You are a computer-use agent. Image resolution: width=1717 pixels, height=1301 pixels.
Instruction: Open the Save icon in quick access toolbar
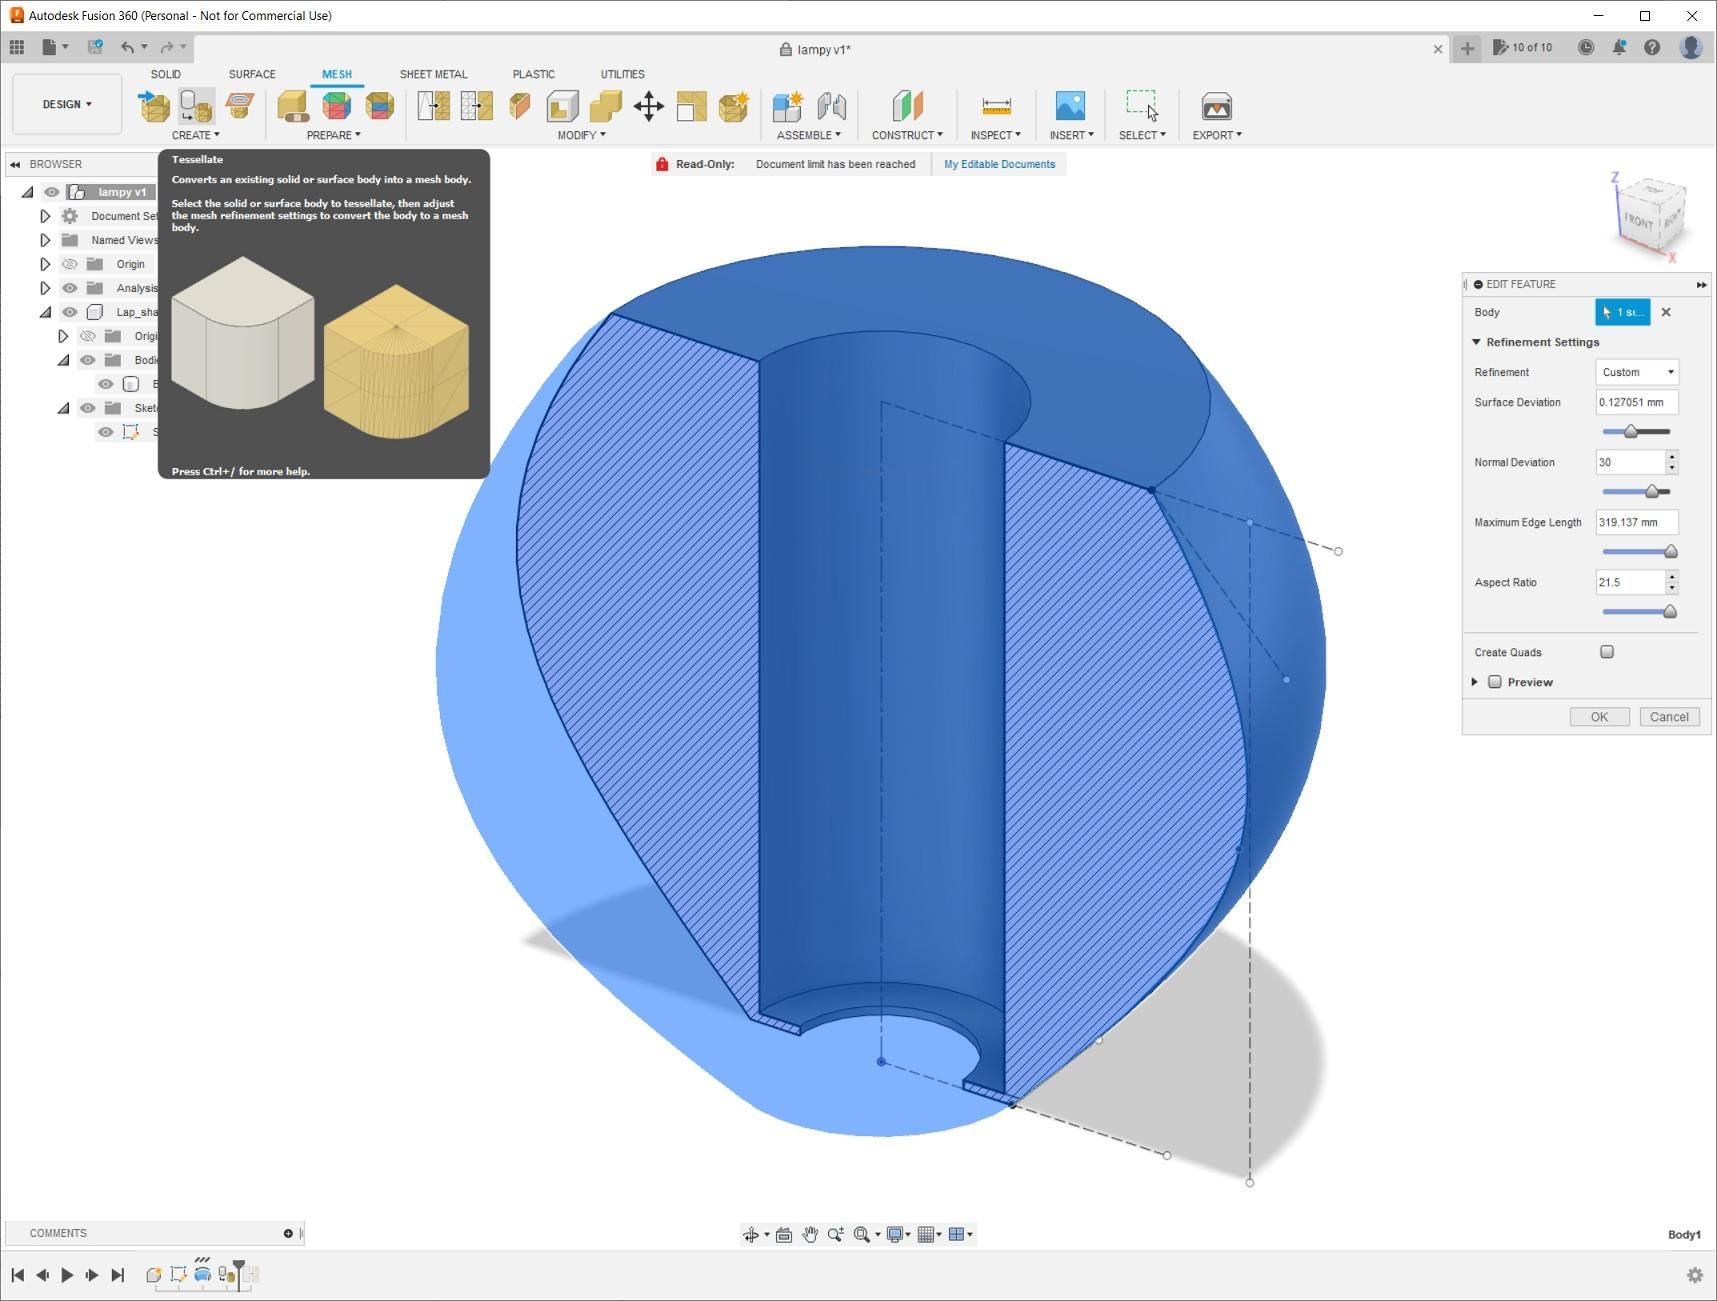click(x=96, y=47)
